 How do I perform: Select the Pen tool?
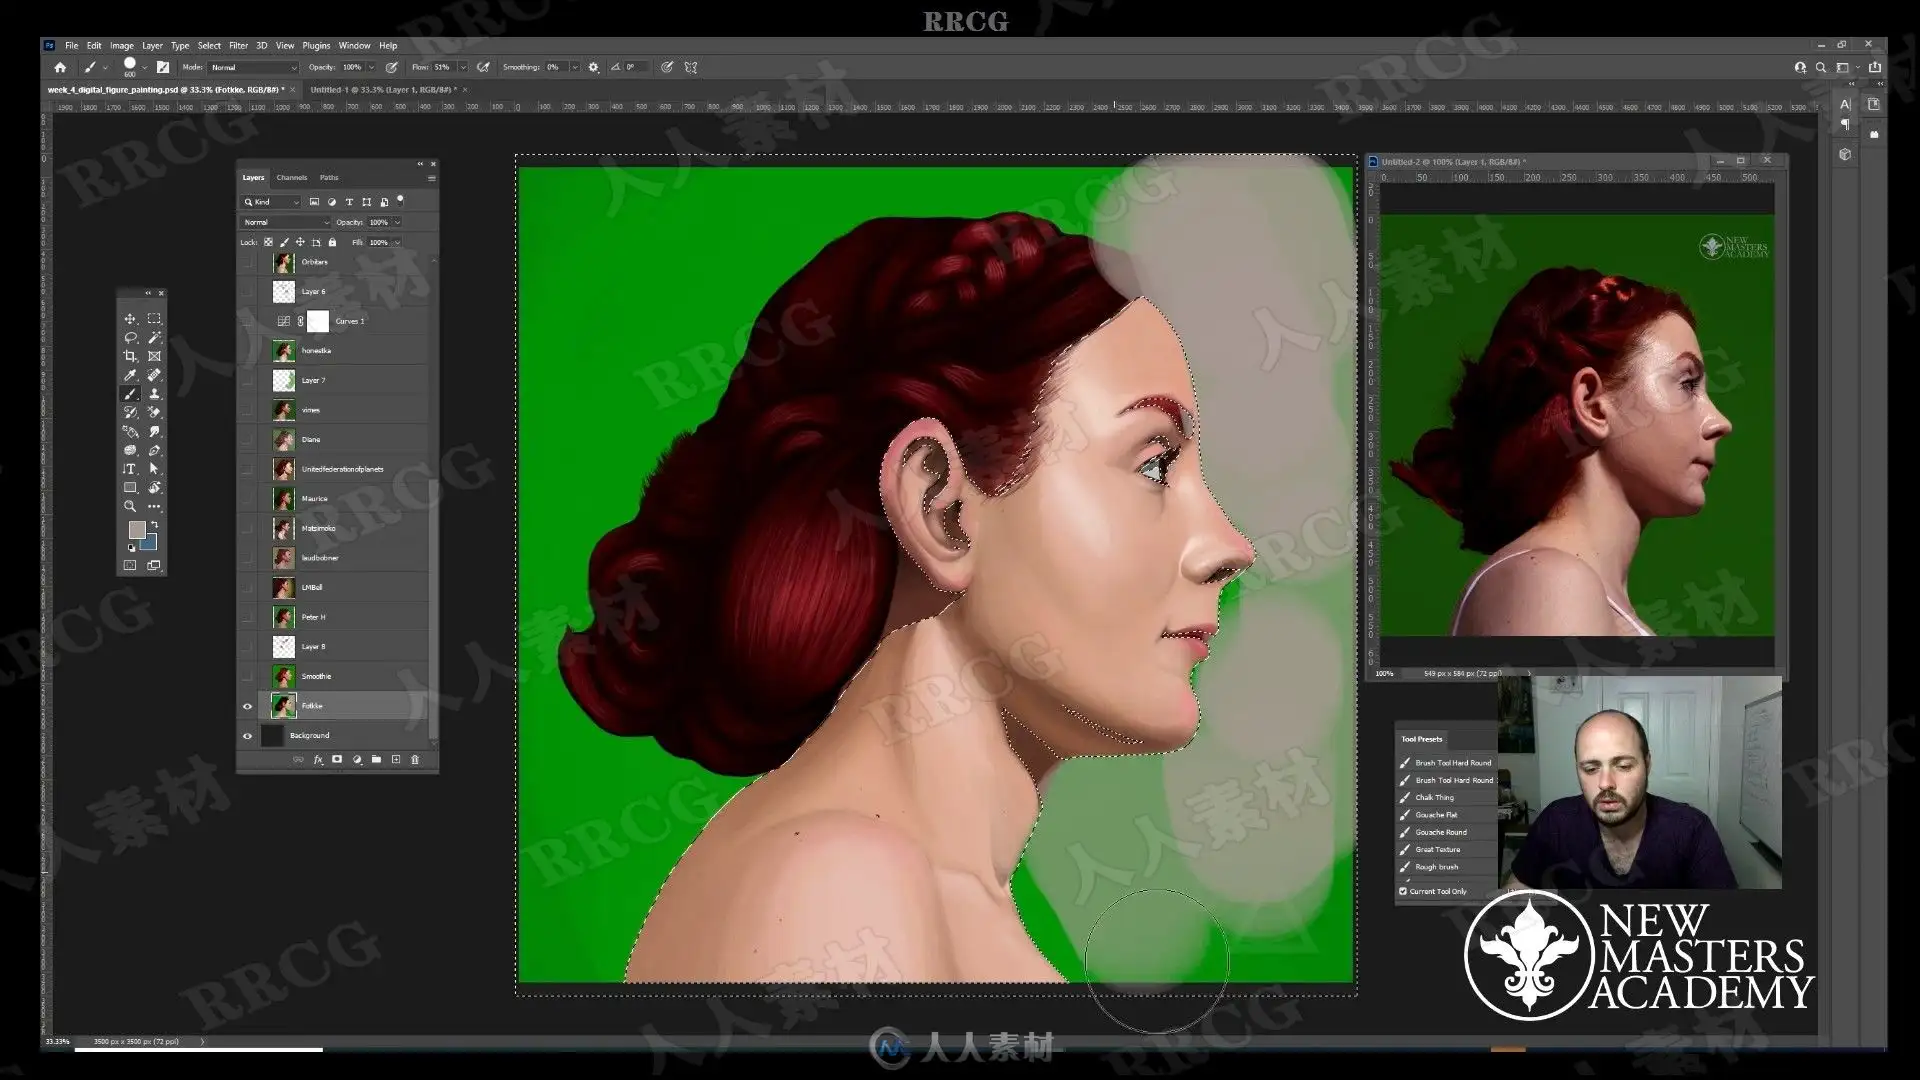tap(154, 450)
